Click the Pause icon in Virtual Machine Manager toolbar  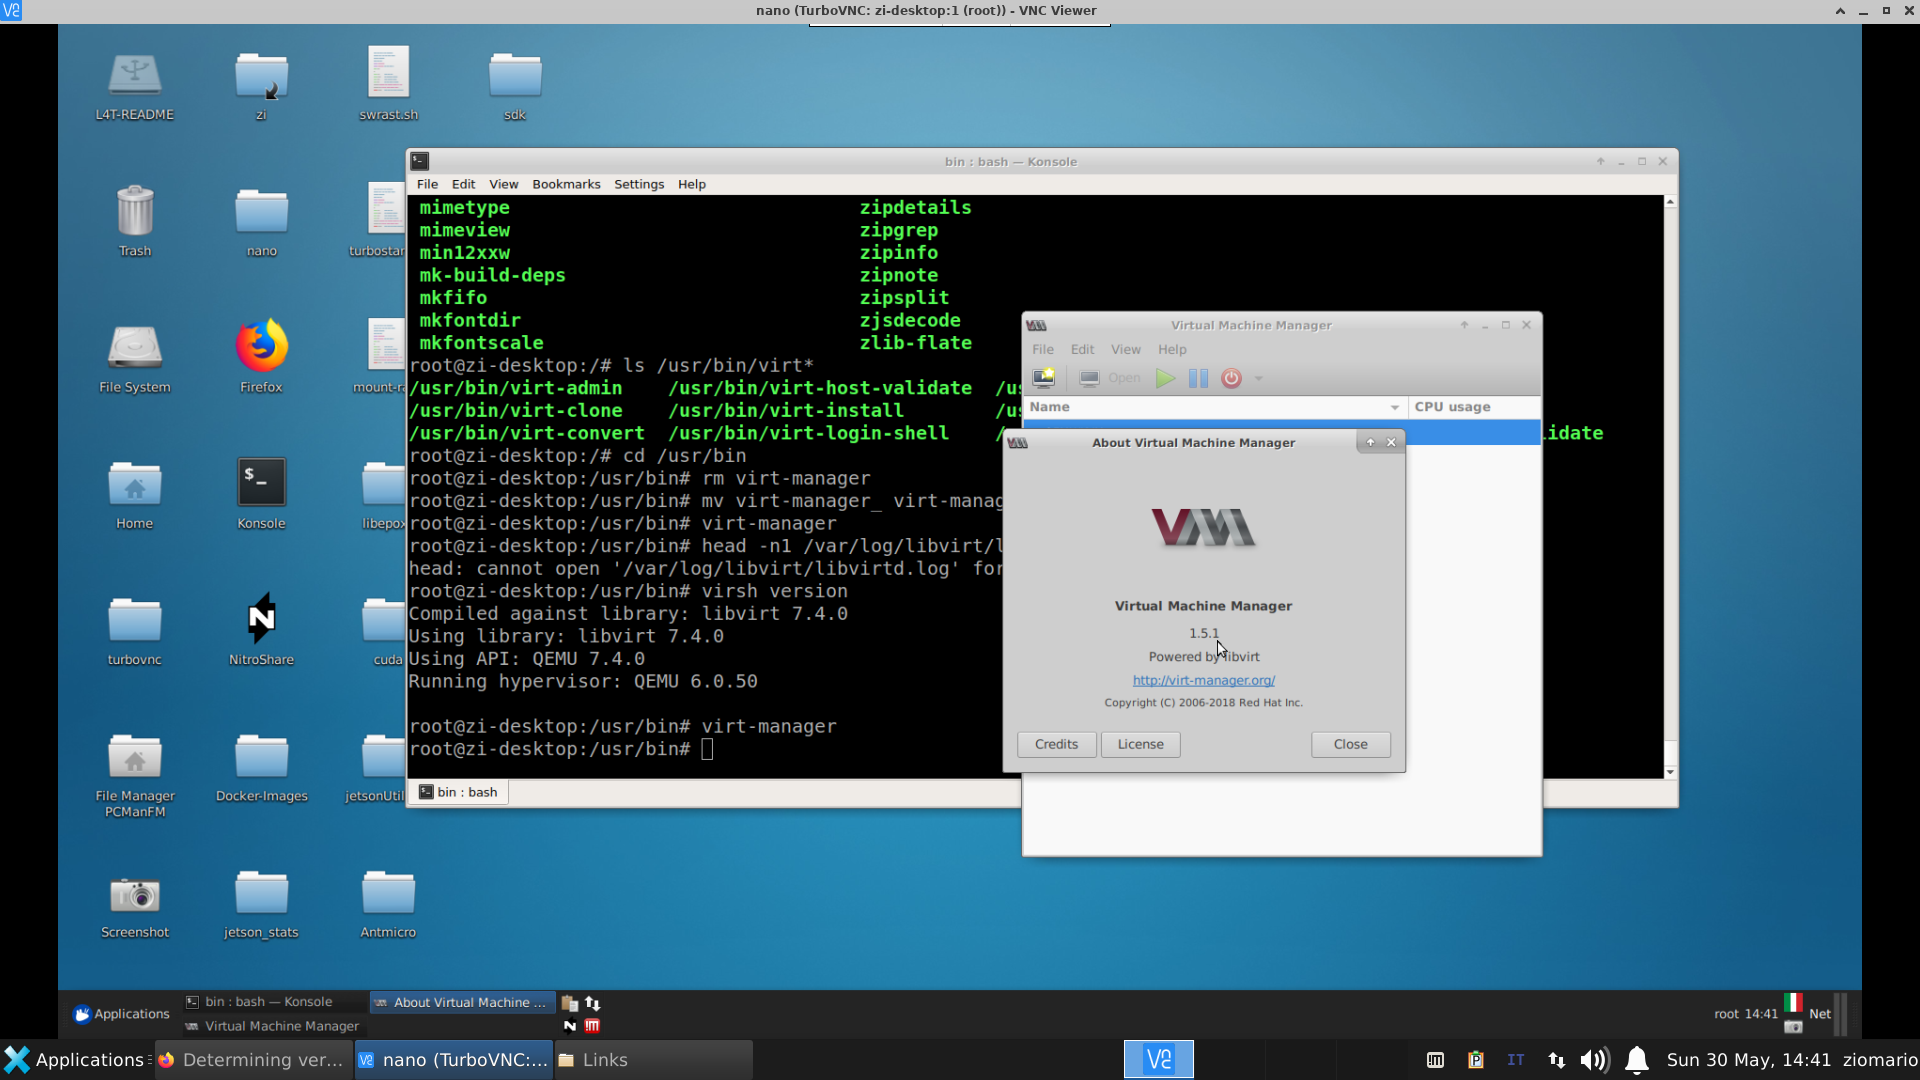tap(1198, 378)
